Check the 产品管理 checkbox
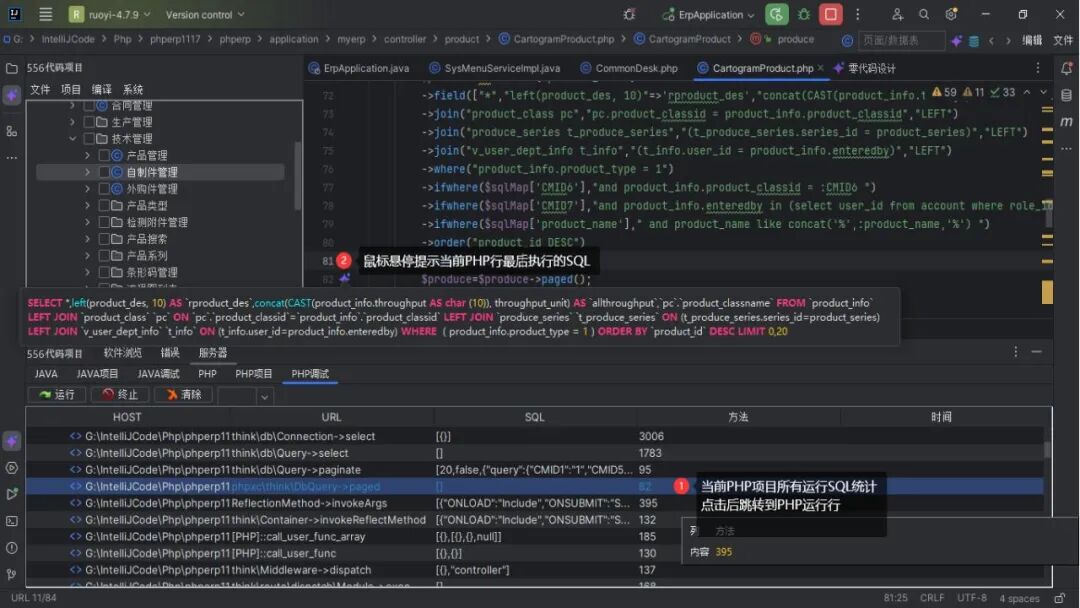The width and height of the screenshot is (1080, 608). pyautogui.click(x=104, y=156)
